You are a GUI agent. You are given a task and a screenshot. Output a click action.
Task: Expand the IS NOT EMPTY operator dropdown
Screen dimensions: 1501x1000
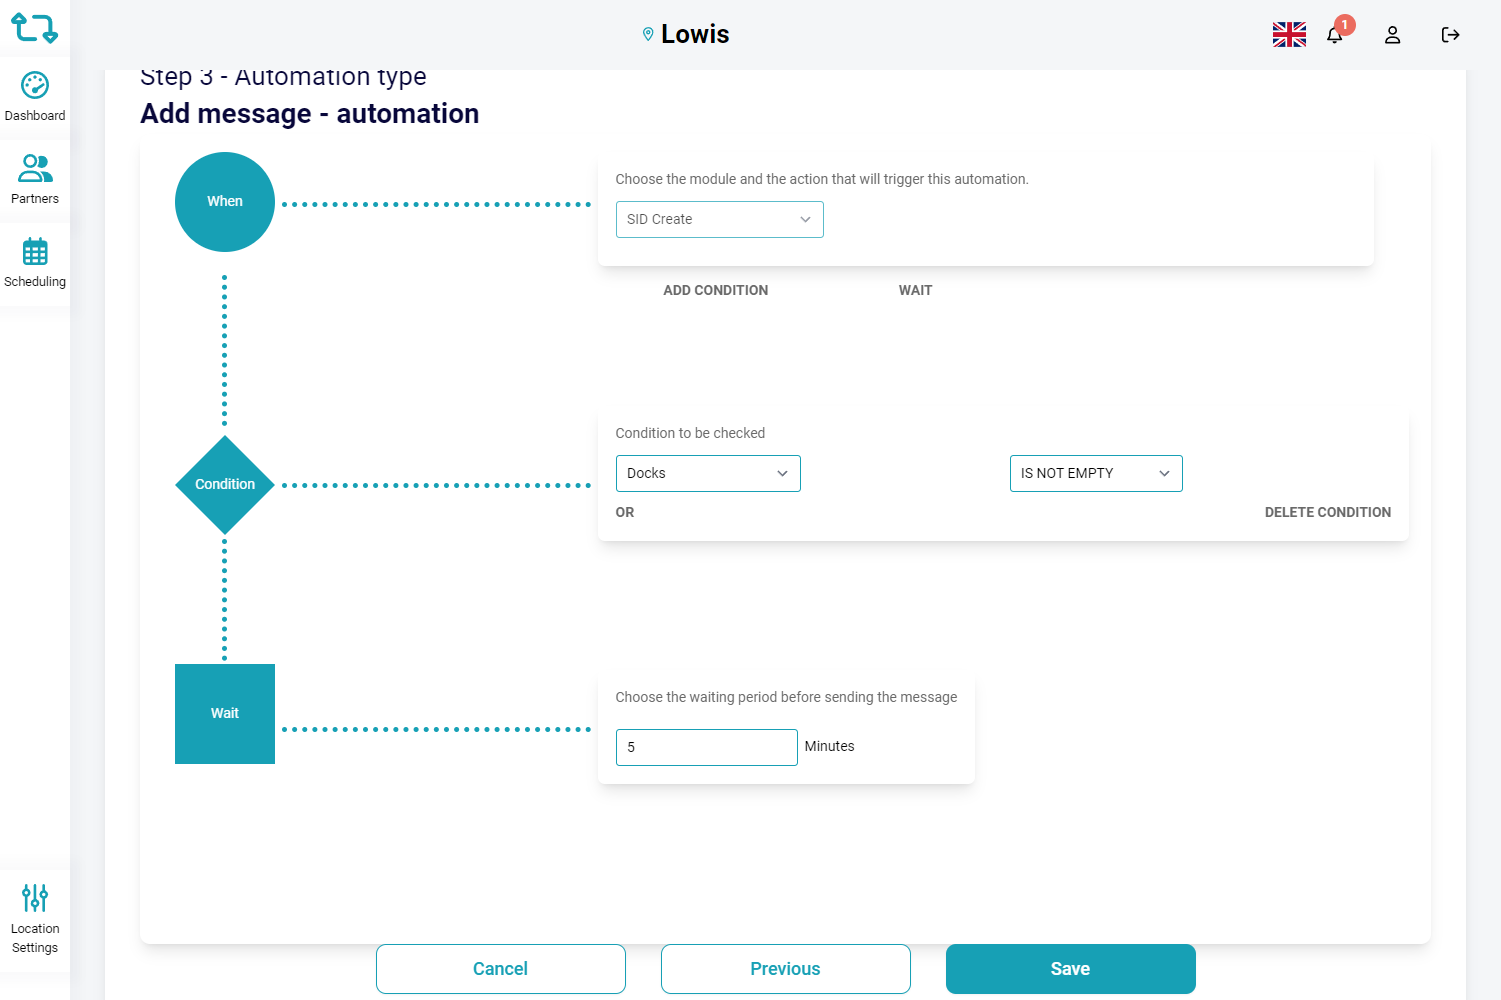click(x=1096, y=474)
